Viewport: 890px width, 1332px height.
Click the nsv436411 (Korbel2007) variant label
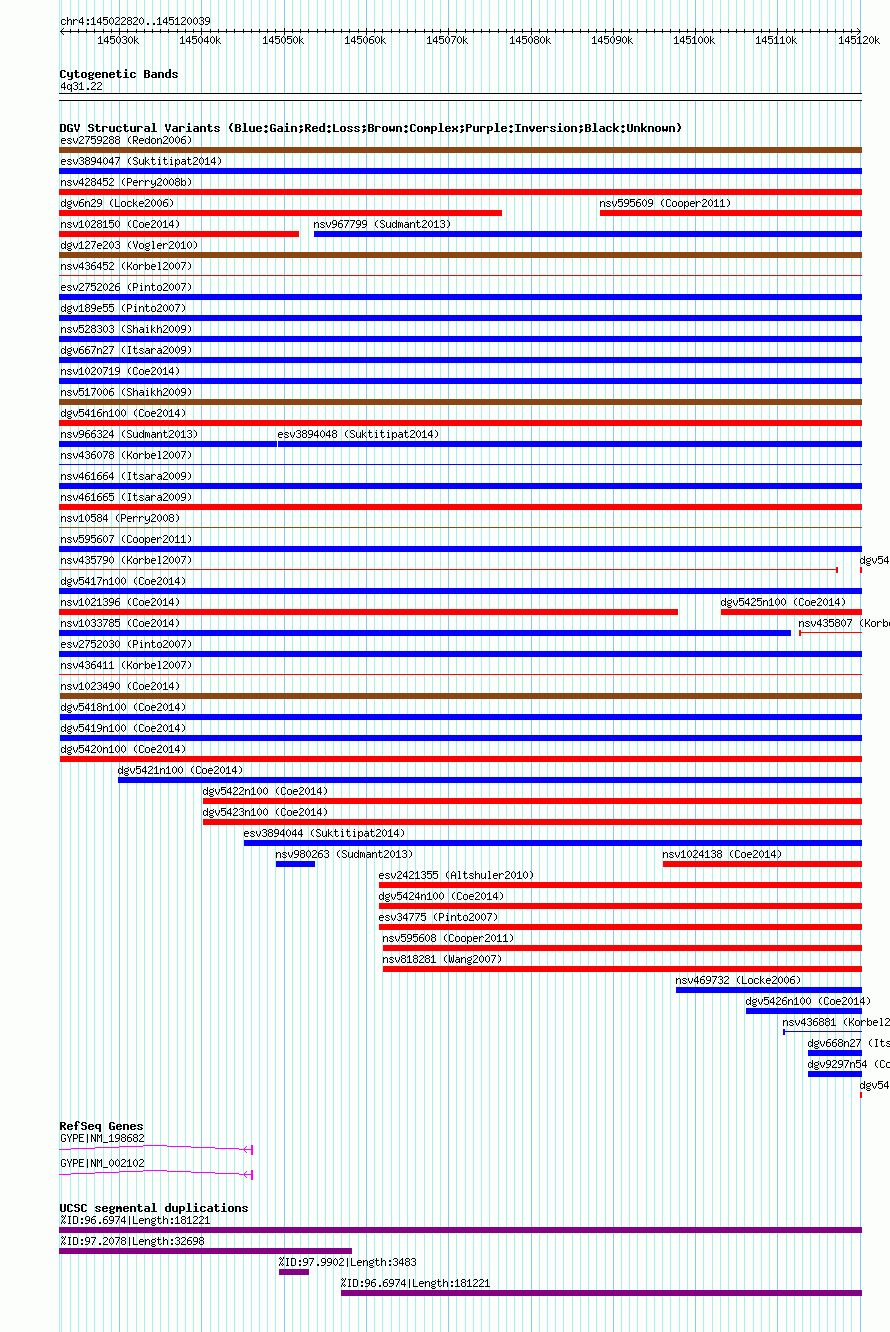point(126,665)
